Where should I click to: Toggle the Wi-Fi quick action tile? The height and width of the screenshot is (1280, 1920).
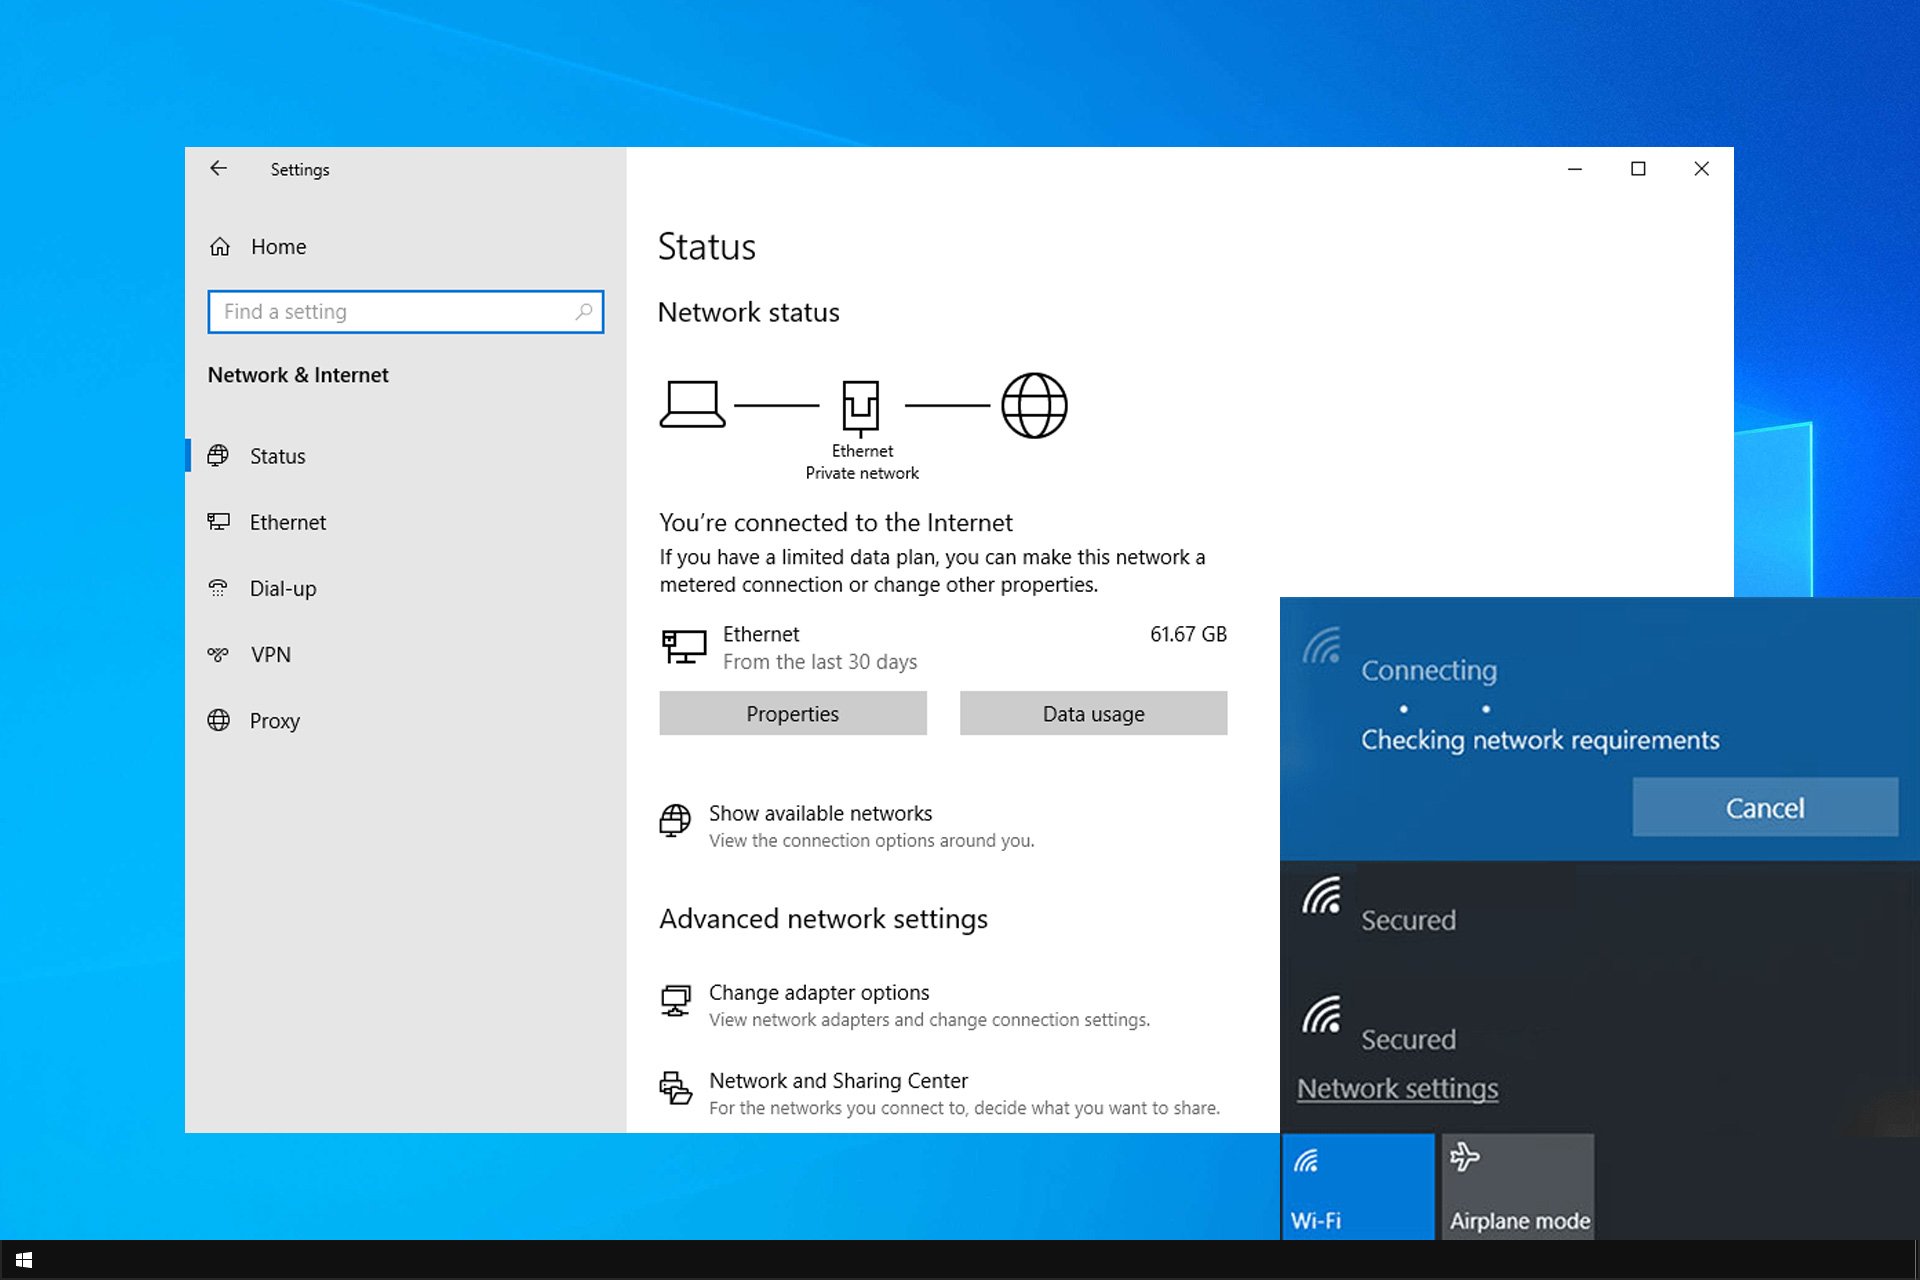1358,1187
